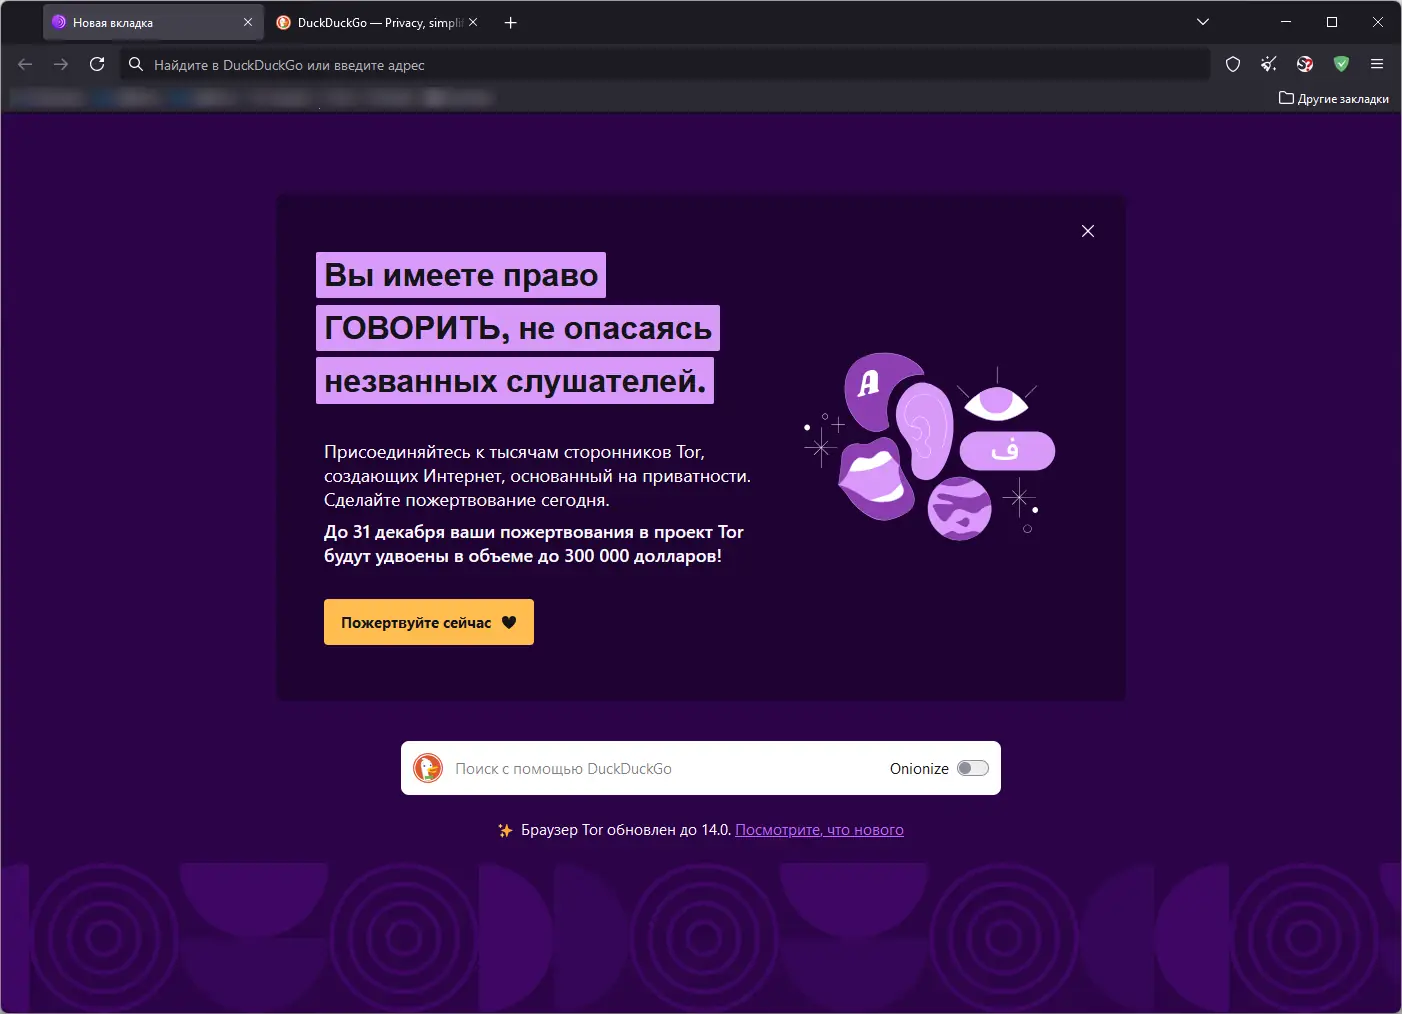This screenshot has width=1402, height=1014.
Task: Click the headline Вы имеете право
Action: tap(461, 275)
